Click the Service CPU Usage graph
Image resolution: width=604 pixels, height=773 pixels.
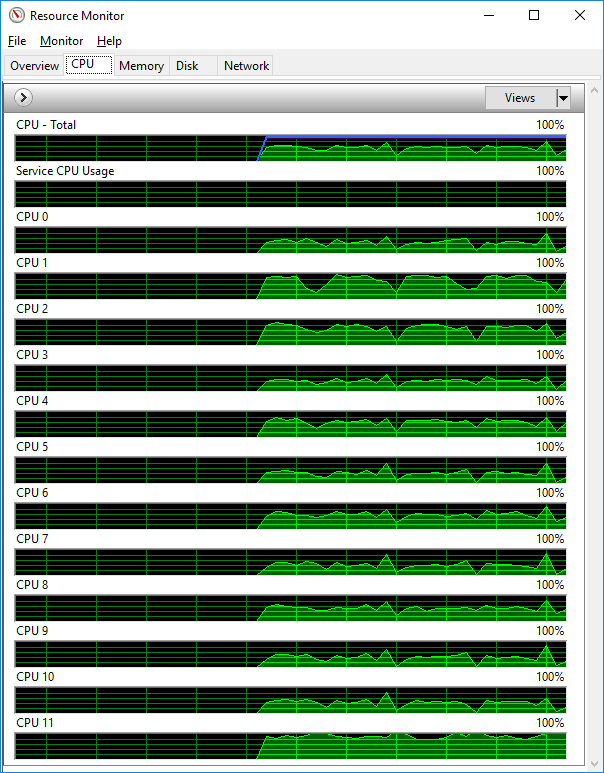290,194
